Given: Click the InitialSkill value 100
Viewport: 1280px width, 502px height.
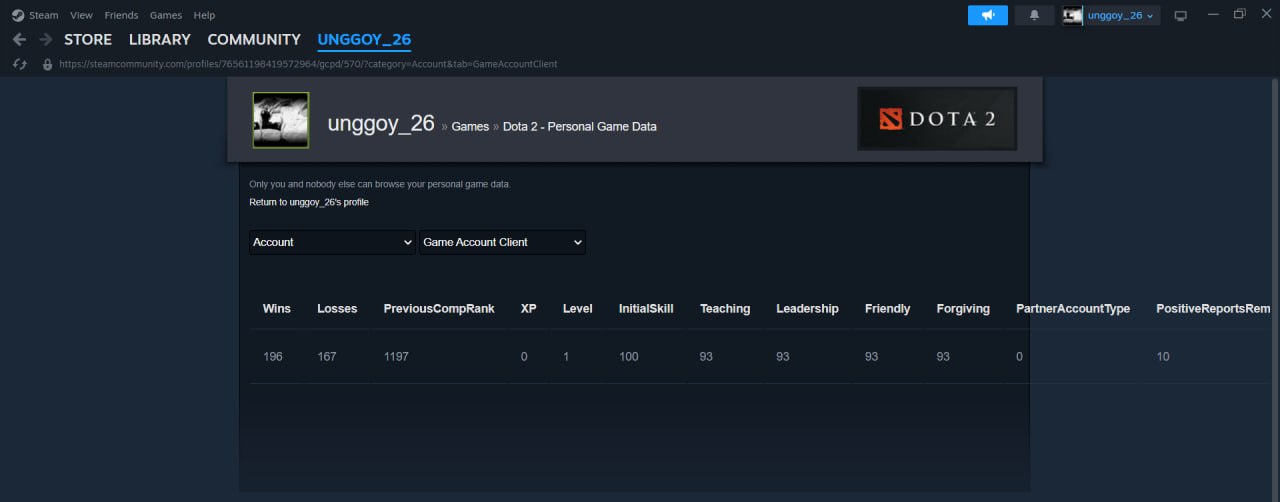Looking at the screenshot, I should tap(629, 357).
